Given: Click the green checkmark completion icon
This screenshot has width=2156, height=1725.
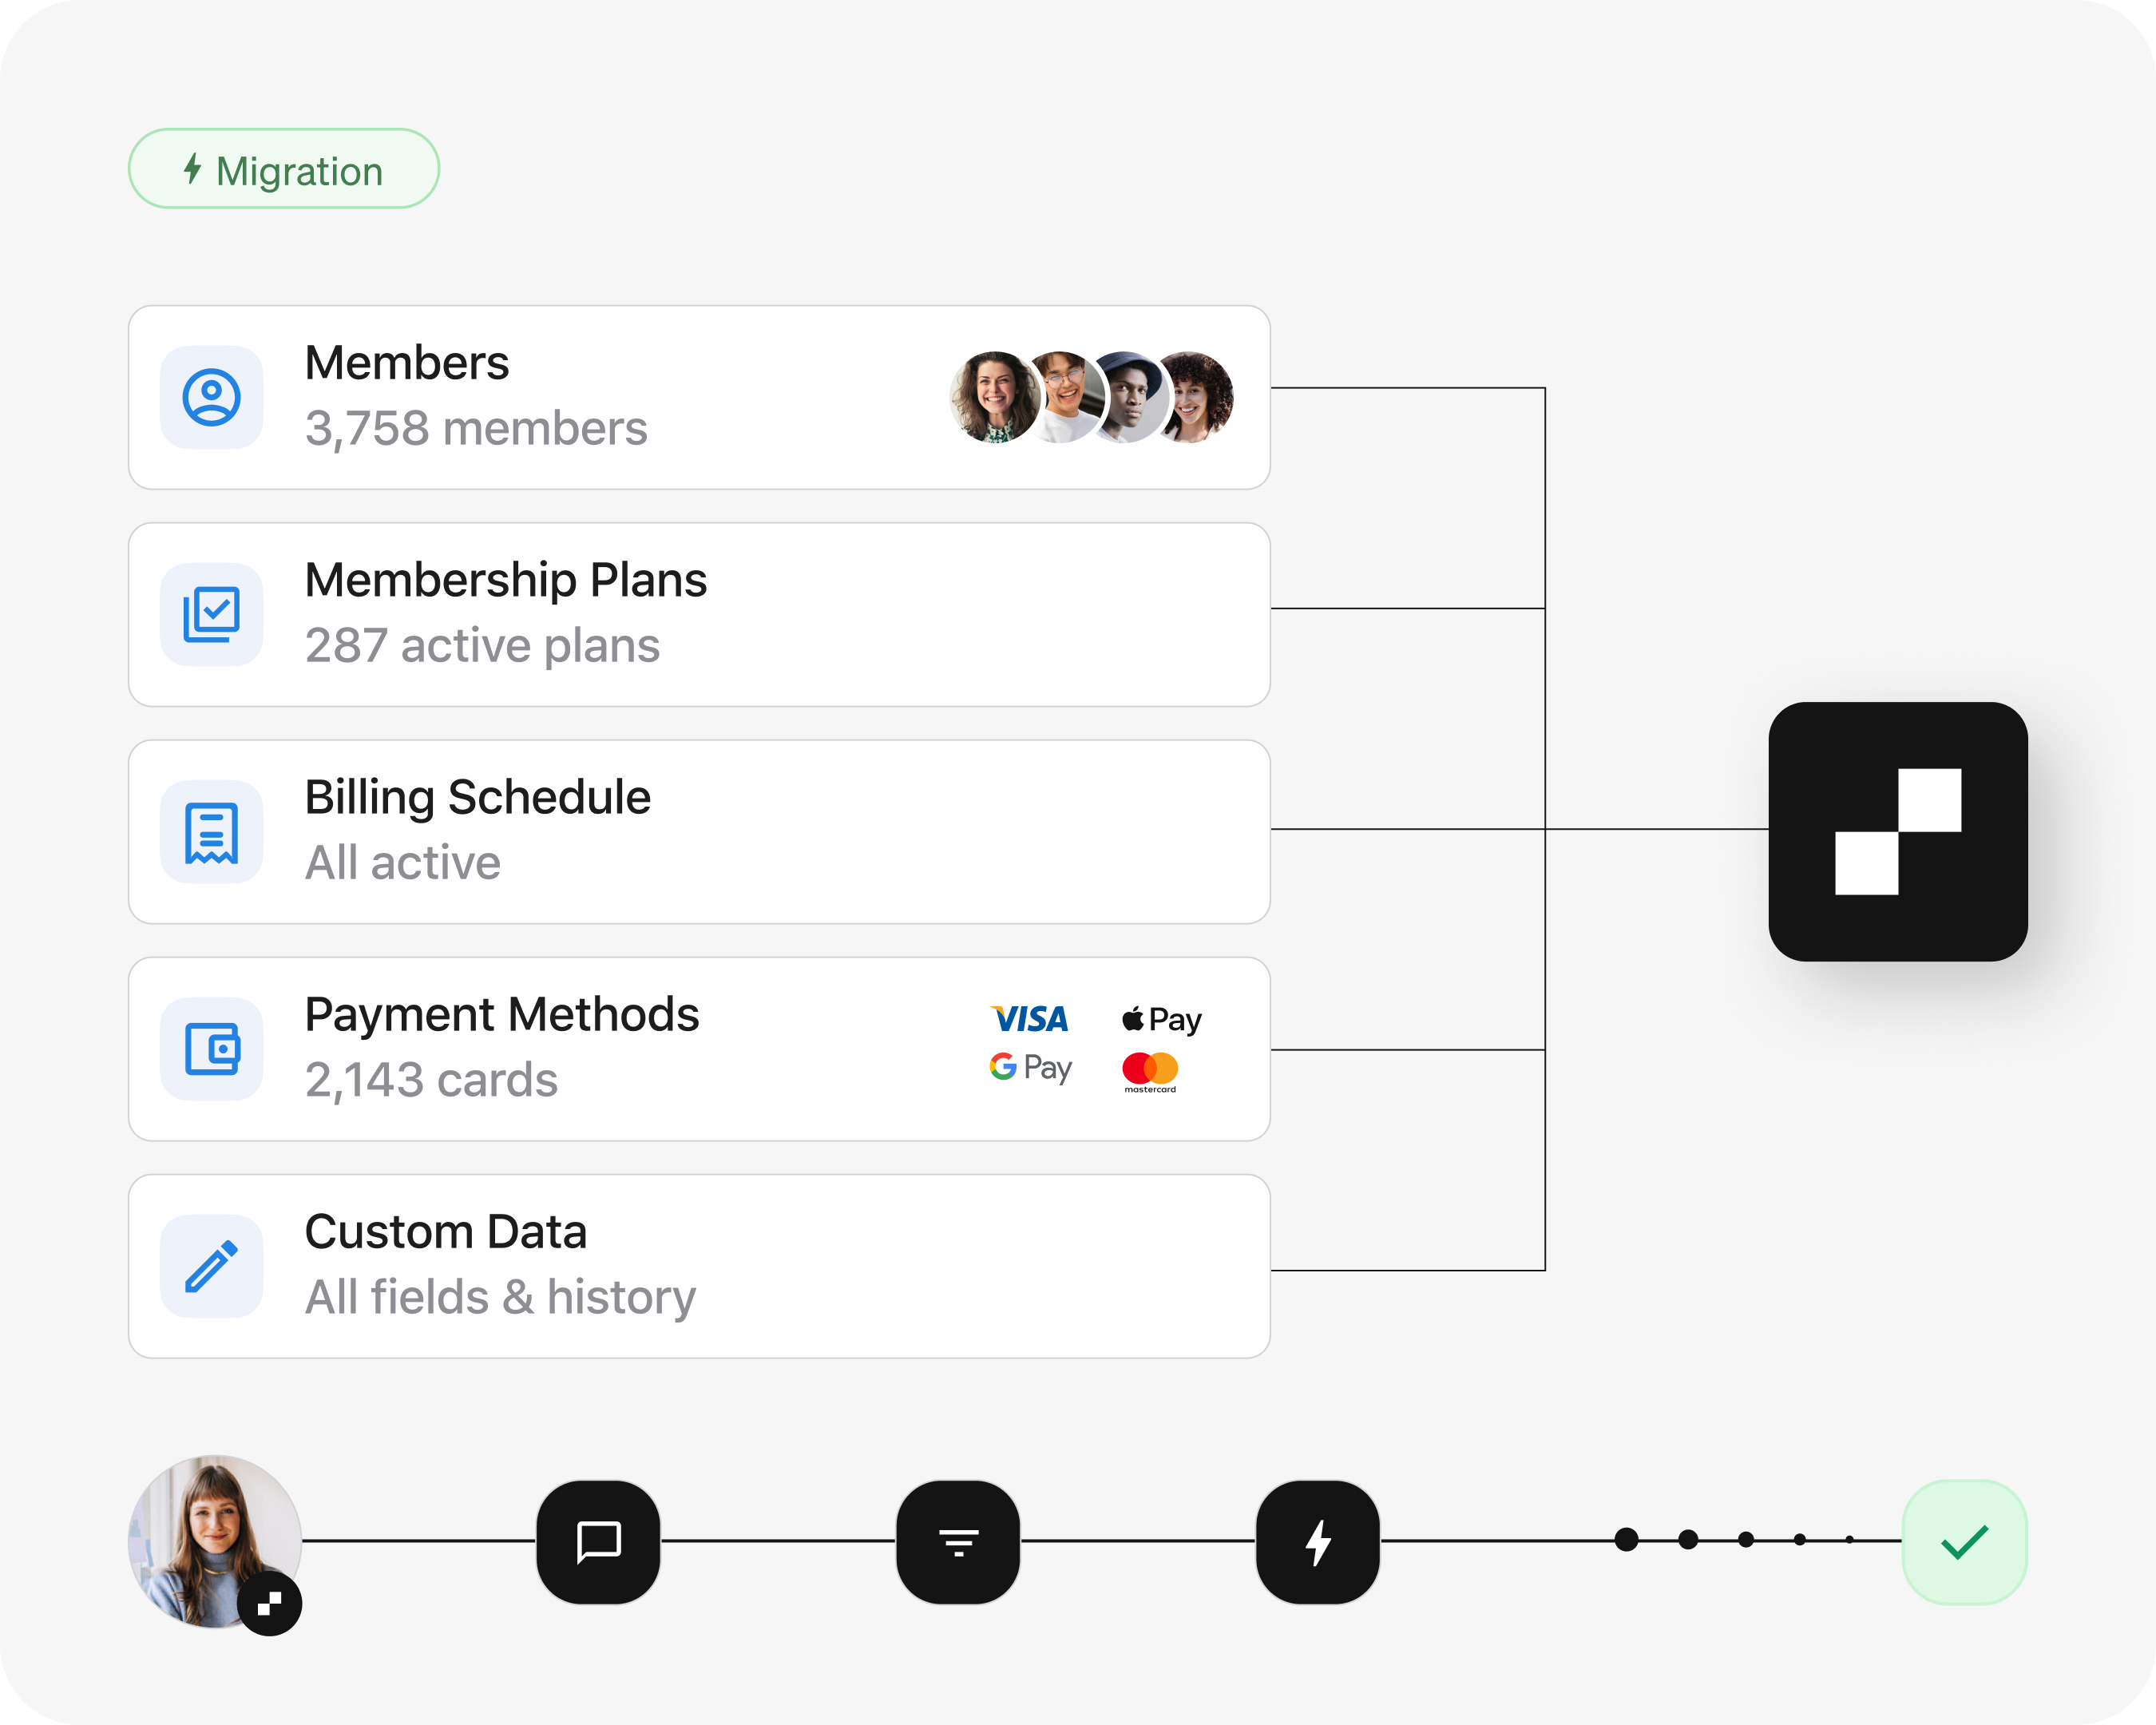Looking at the screenshot, I should coord(1964,1542).
